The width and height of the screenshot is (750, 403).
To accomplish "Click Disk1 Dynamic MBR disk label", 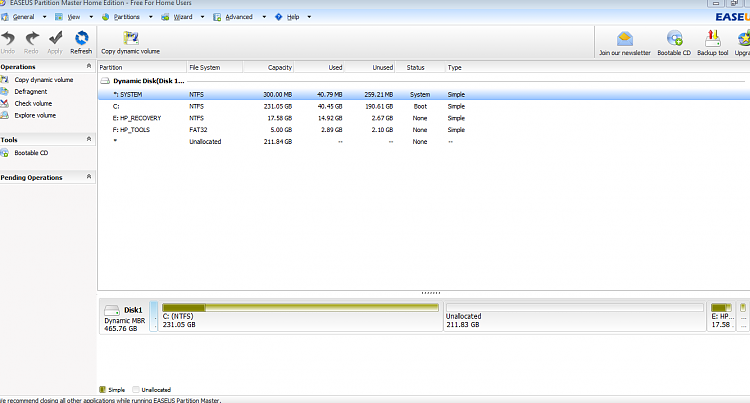I will (125, 318).
